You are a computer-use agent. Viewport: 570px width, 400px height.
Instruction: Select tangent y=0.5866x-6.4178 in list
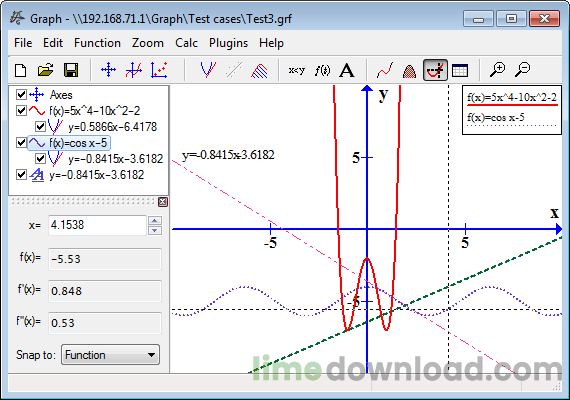click(x=112, y=127)
